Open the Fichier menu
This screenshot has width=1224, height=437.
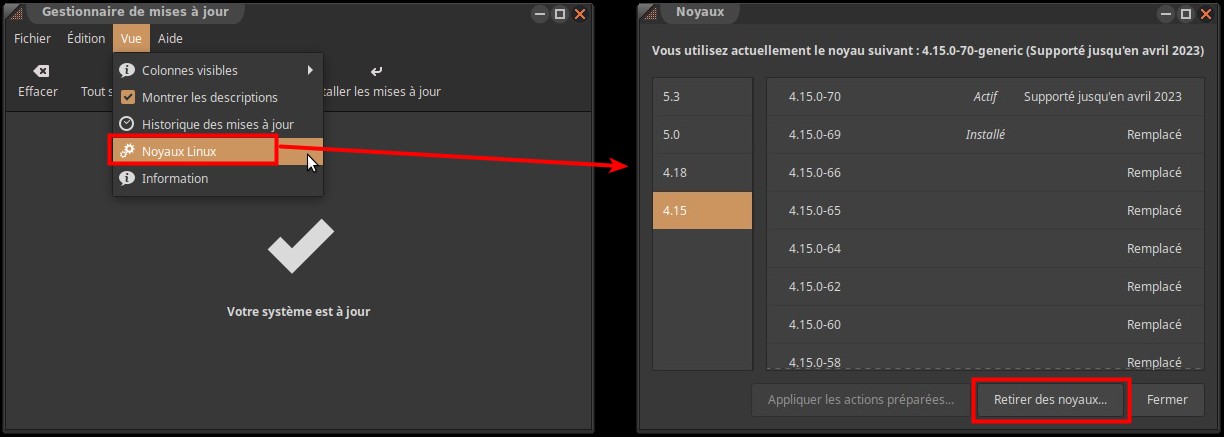(32, 38)
